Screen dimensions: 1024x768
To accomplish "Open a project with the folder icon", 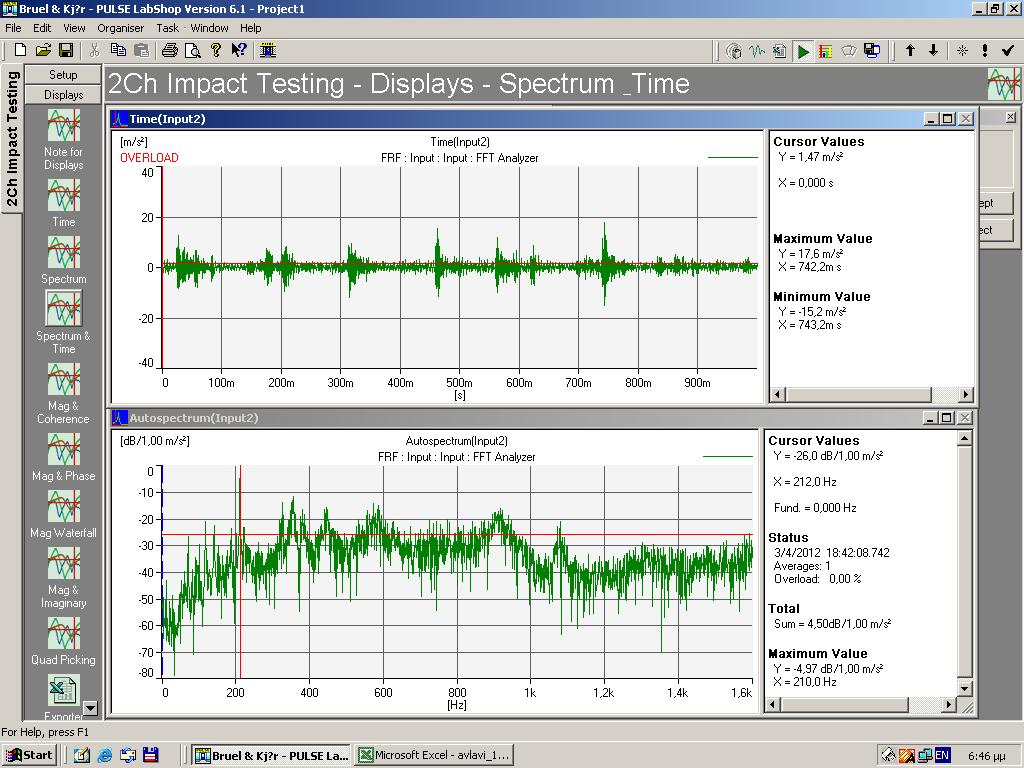I will click(43, 50).
